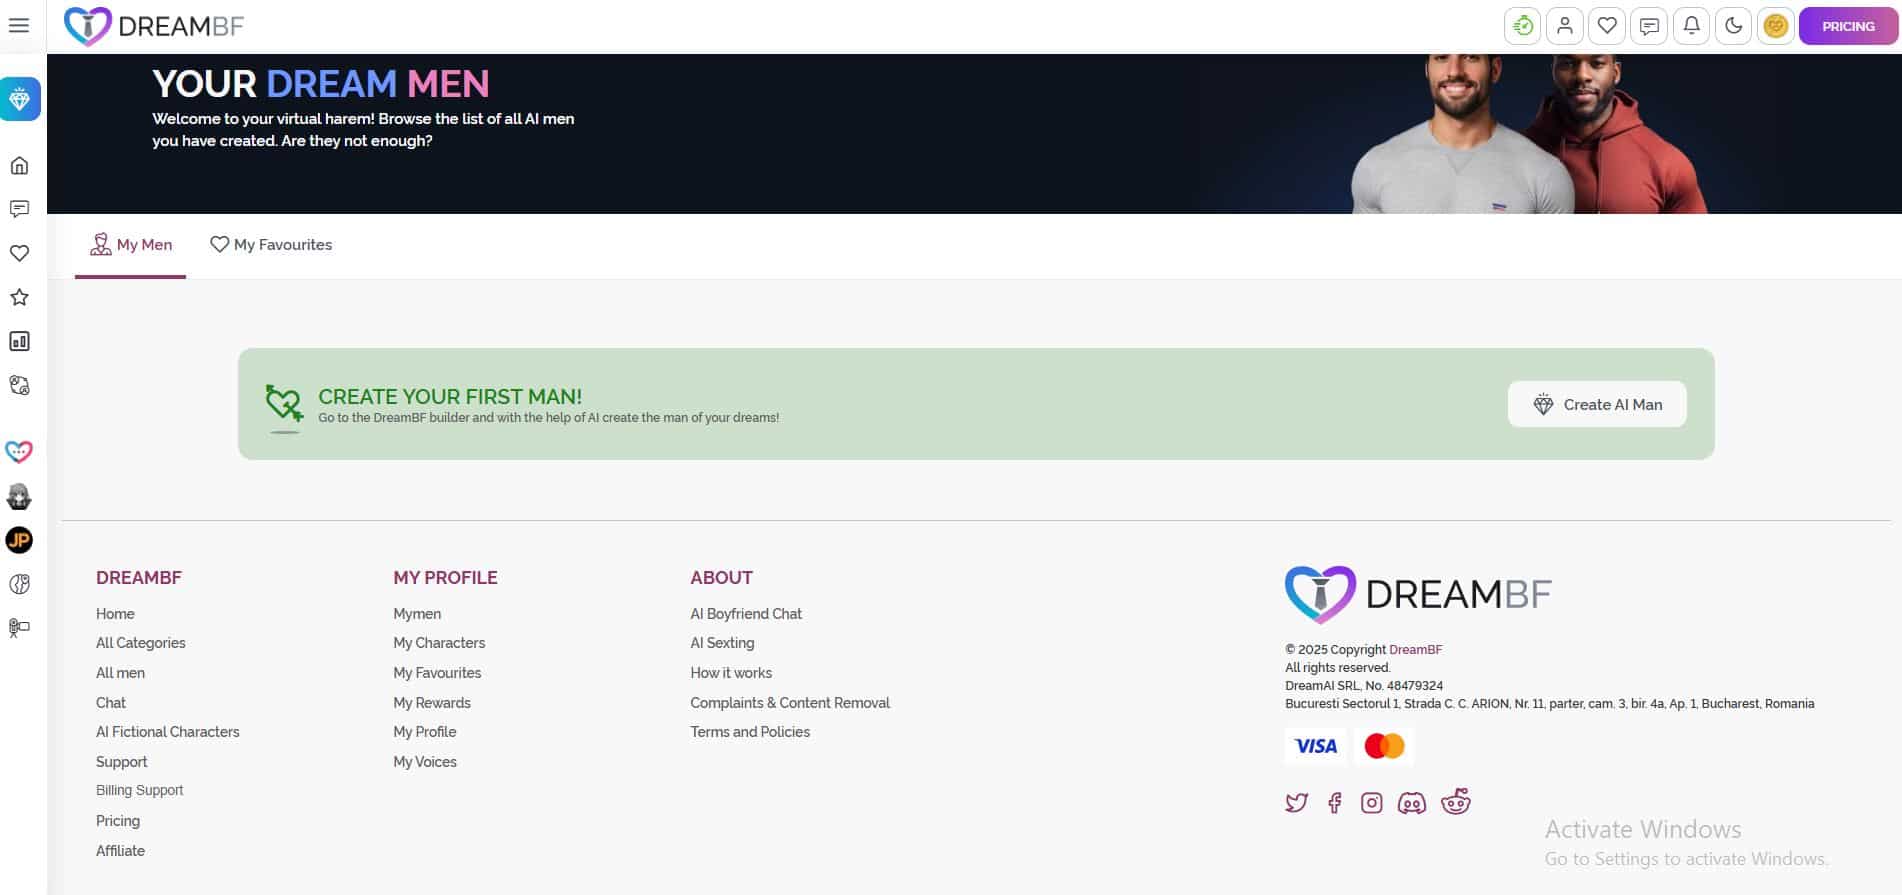Open the Facebook icon in the footer
This screenshot has height=895, width=1902.
pos(1334,803)
